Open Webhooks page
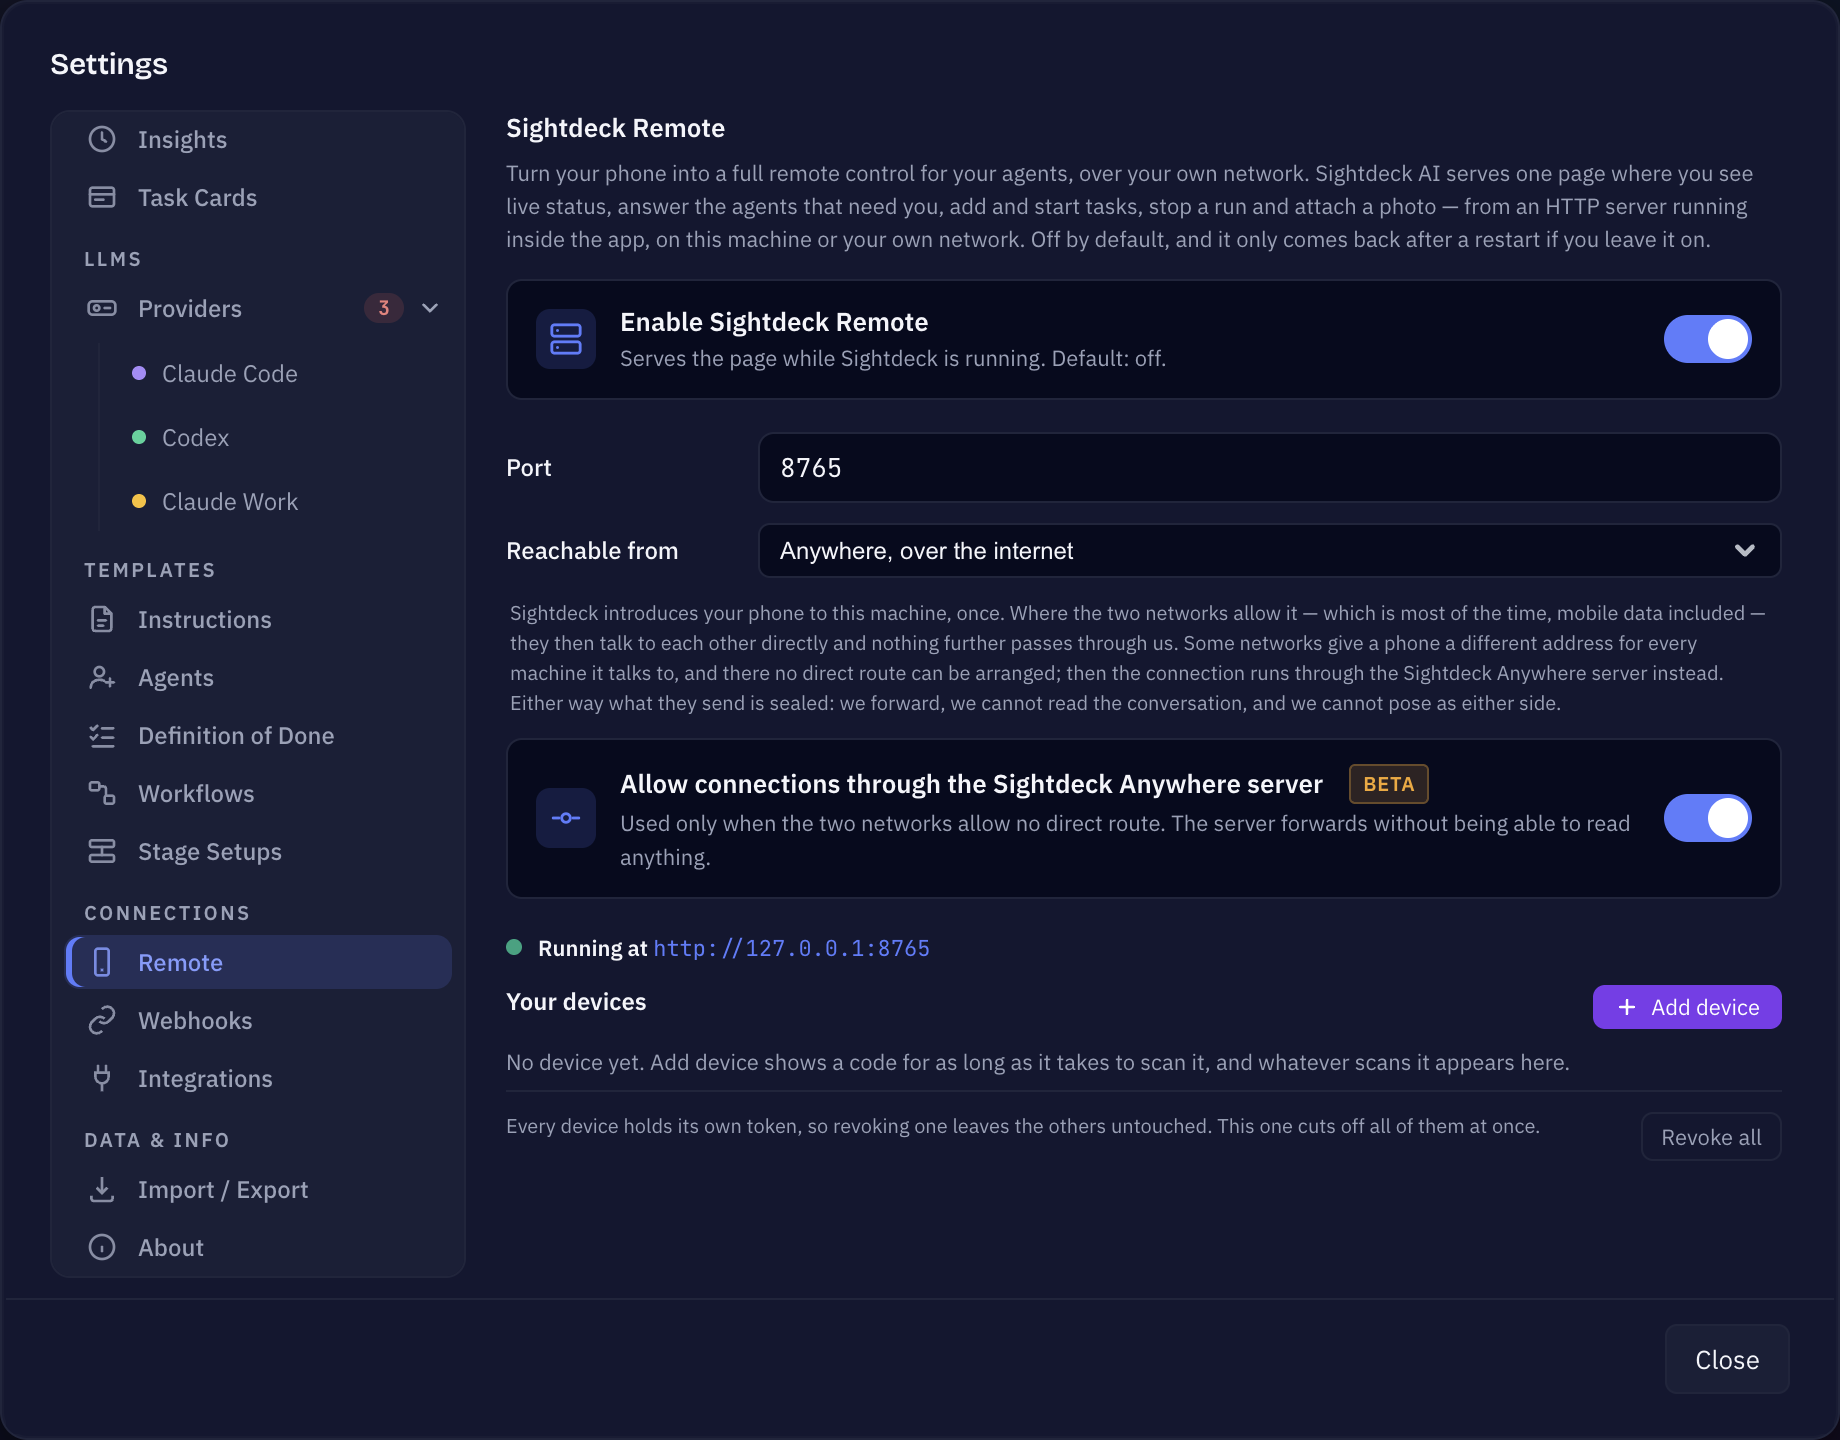This screenshot has width=1840, height=1440. tap(258, 1020)
